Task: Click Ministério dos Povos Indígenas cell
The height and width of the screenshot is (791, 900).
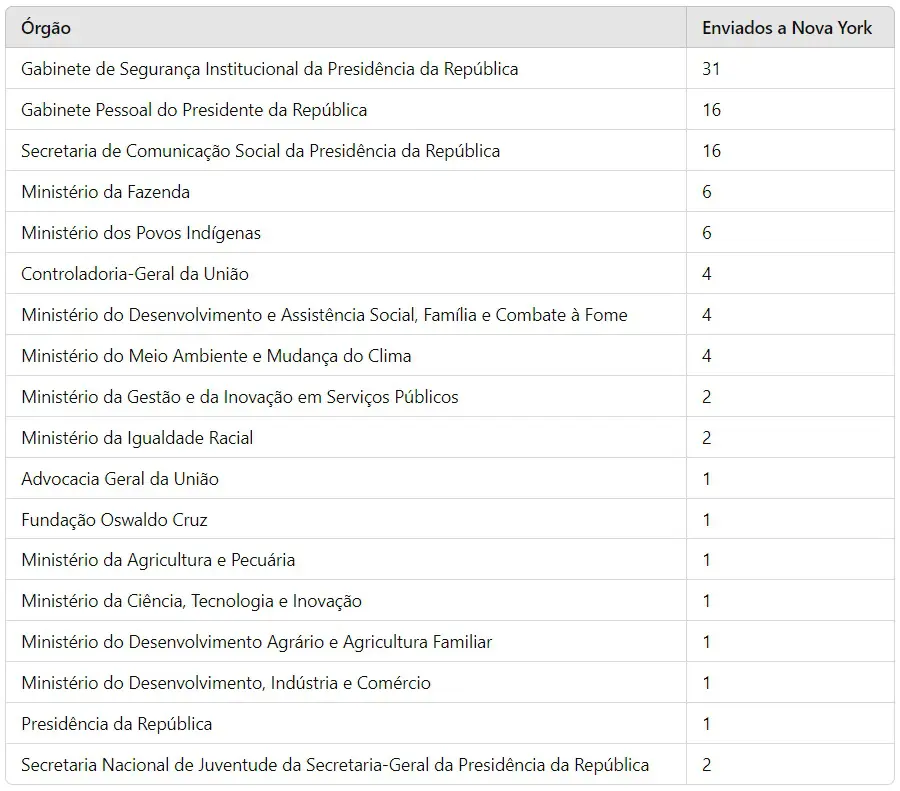Action: [x=346, y=232]
